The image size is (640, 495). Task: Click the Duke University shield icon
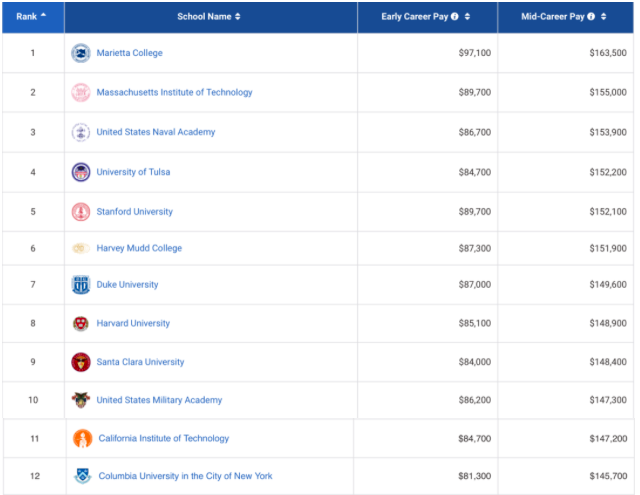coord(81,284)
